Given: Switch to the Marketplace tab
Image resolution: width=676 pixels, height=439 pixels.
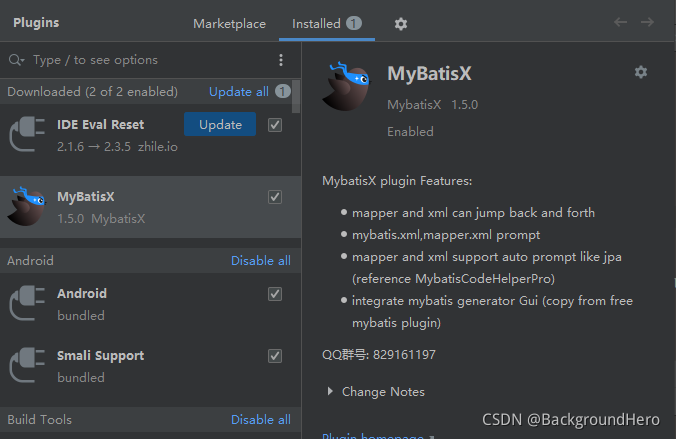Looking at the screenshot, I should pos(229,24).
